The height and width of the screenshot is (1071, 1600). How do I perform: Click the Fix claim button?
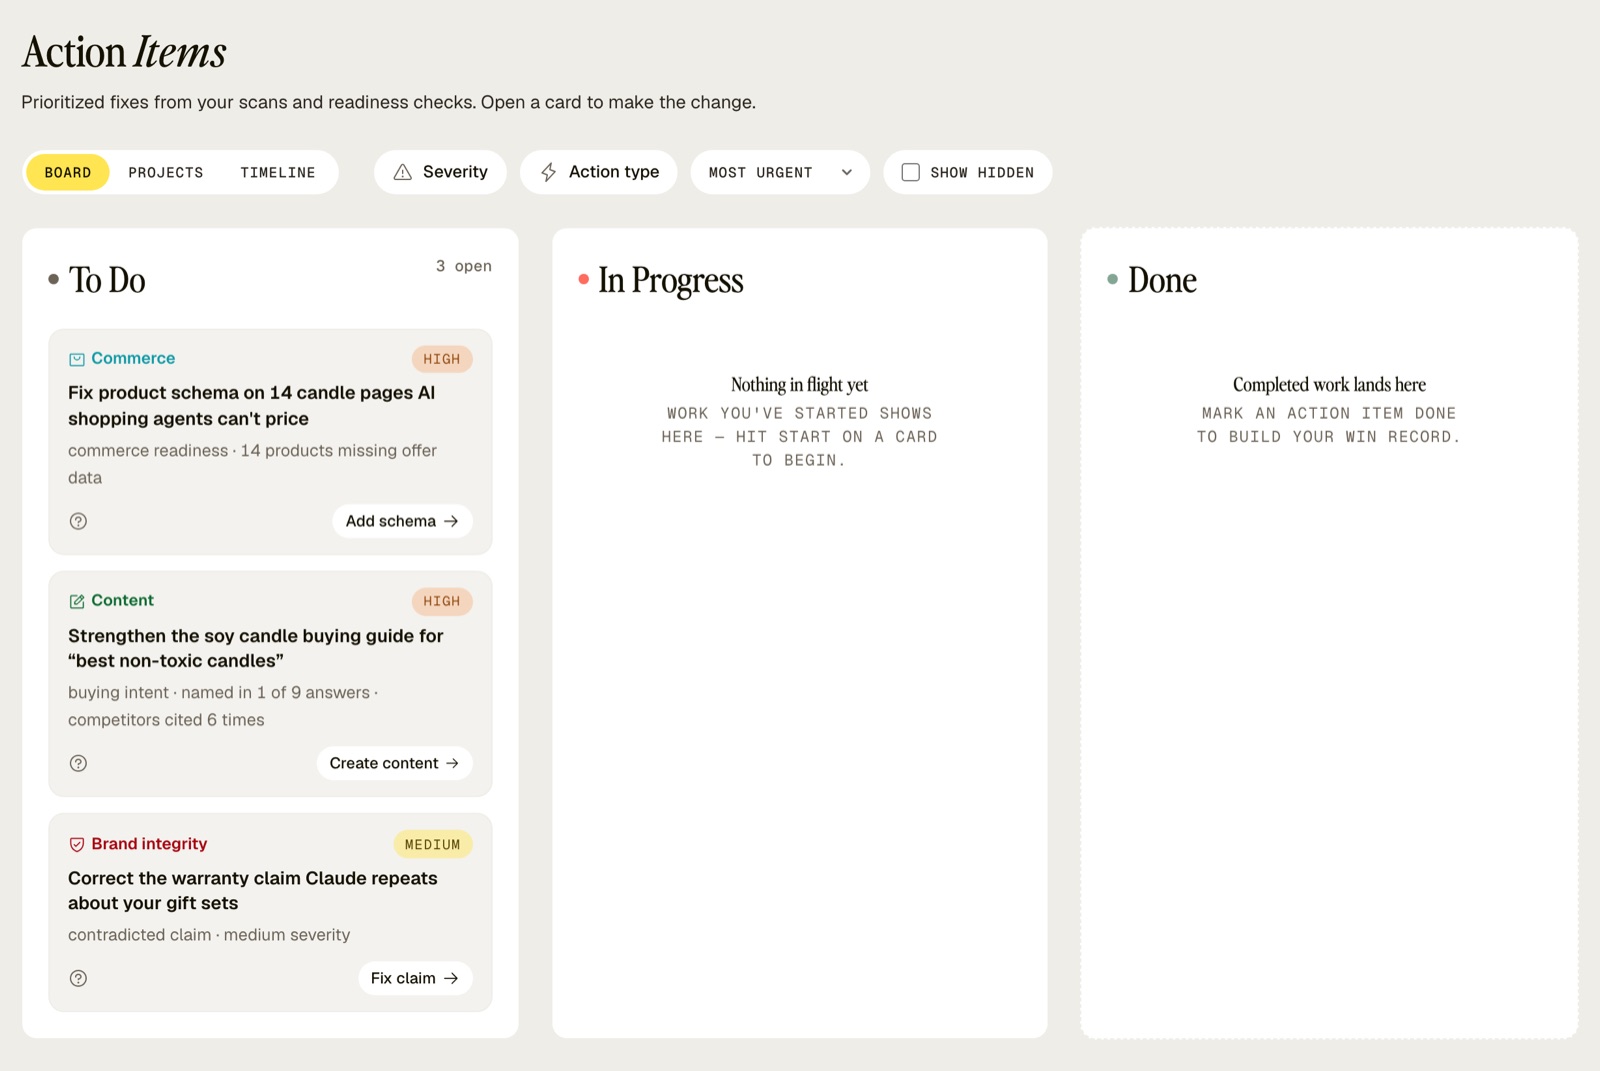click(415, 978)
